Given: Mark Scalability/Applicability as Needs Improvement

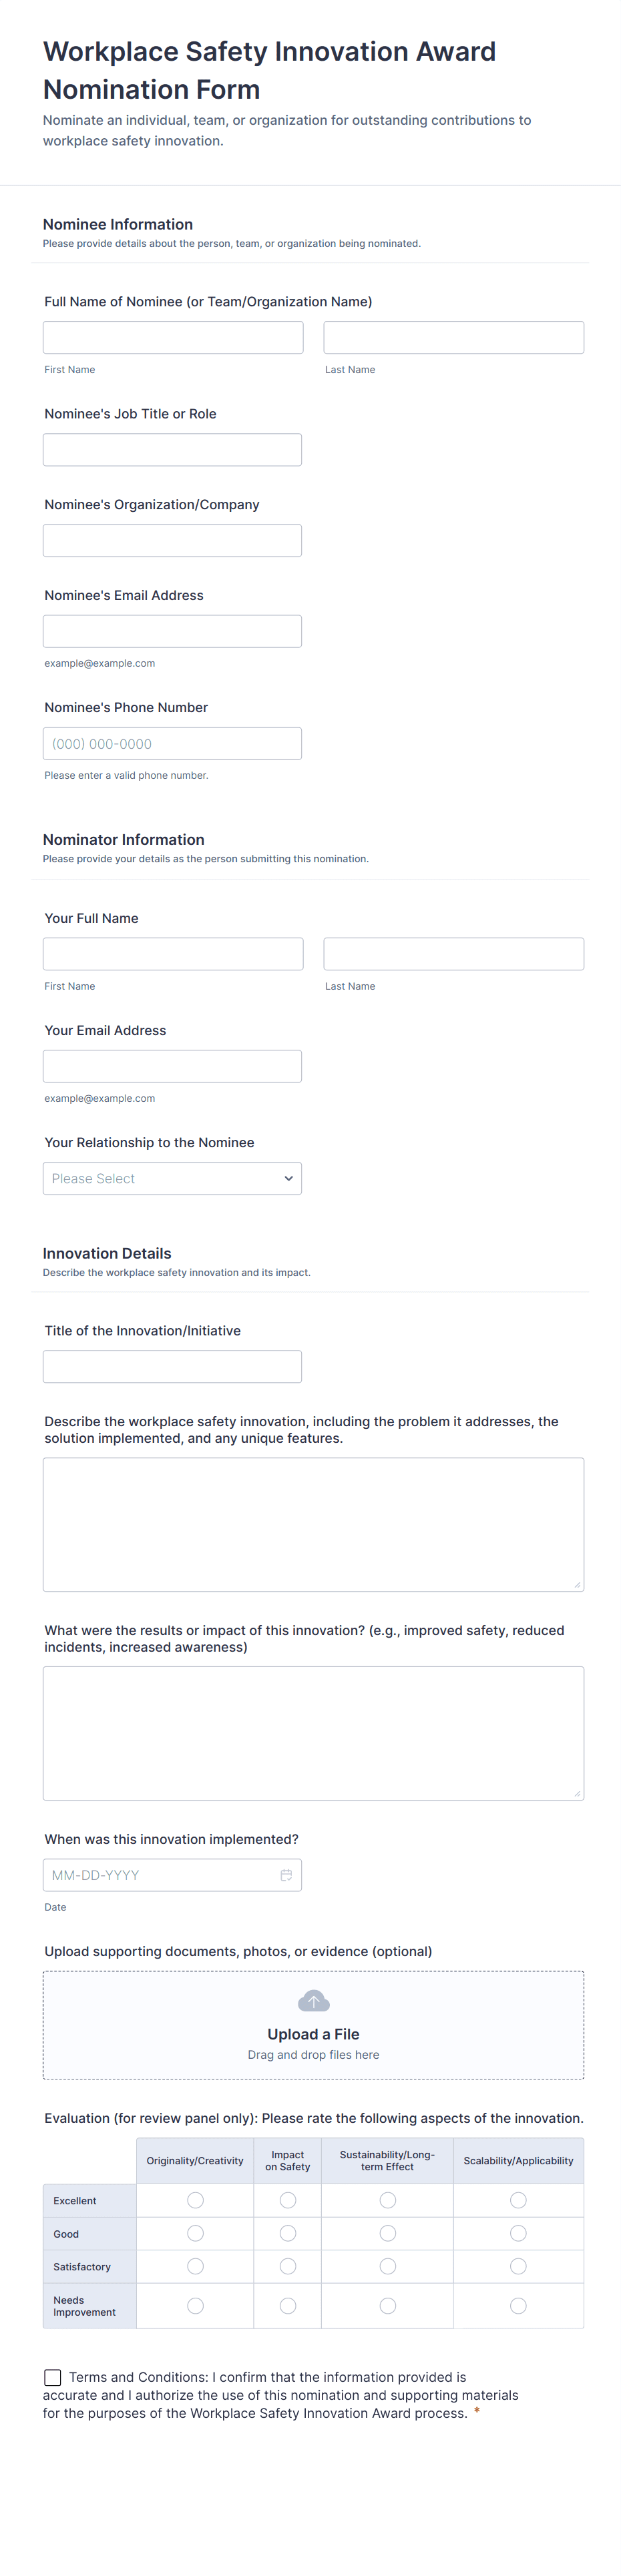Looking at the screenshot, I should click(x=518, y=2305).
